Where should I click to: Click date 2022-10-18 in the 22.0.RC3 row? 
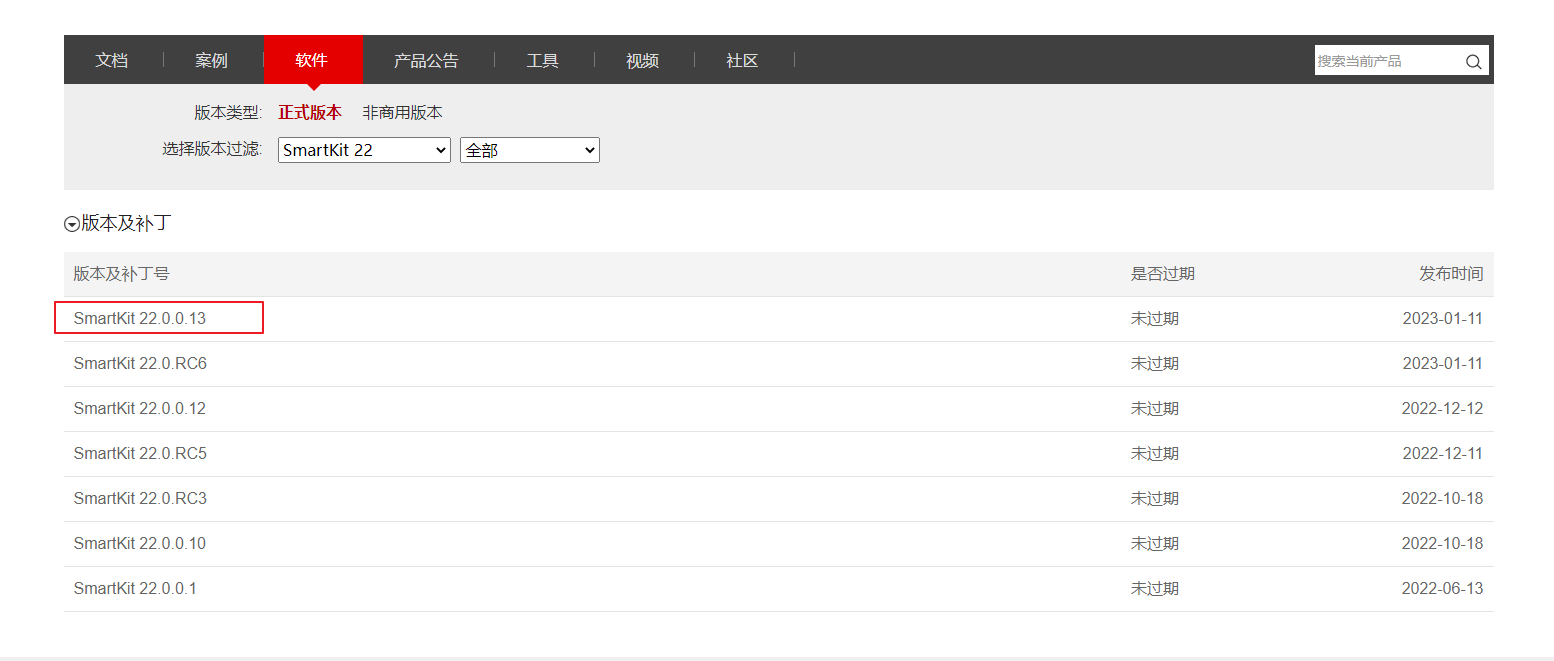(x=1443, y=499)
